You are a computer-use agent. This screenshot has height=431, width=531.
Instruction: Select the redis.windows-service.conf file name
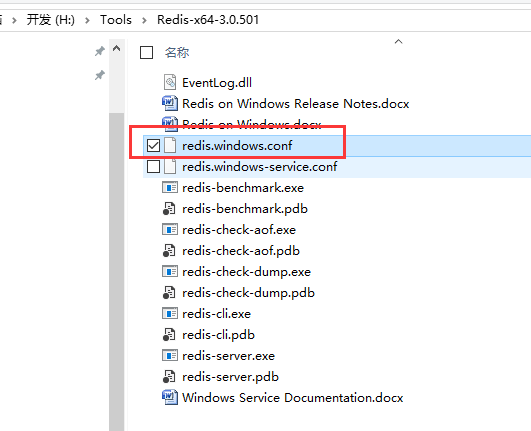click(x=260, y=167)
